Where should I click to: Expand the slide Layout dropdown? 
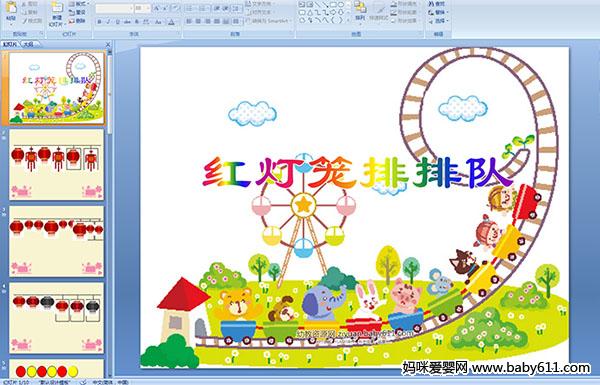coord(78,4)
